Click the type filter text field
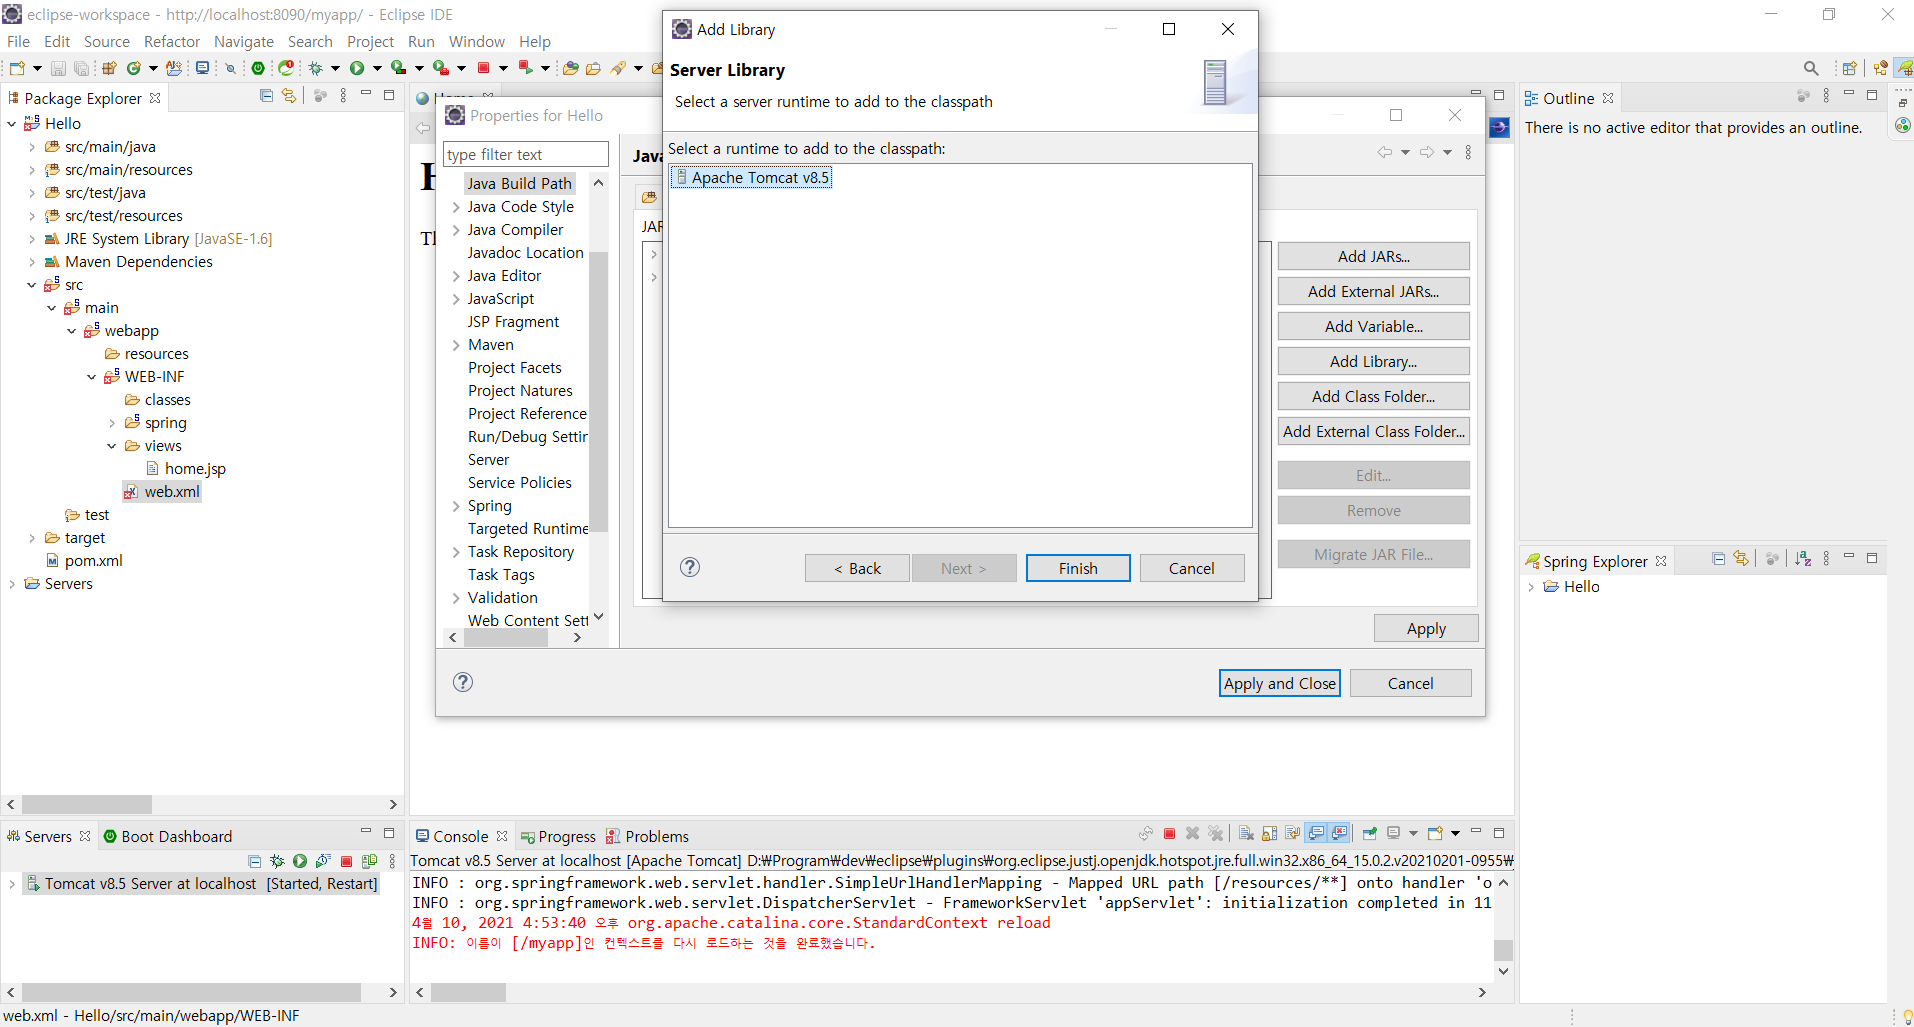 (526, 154)
